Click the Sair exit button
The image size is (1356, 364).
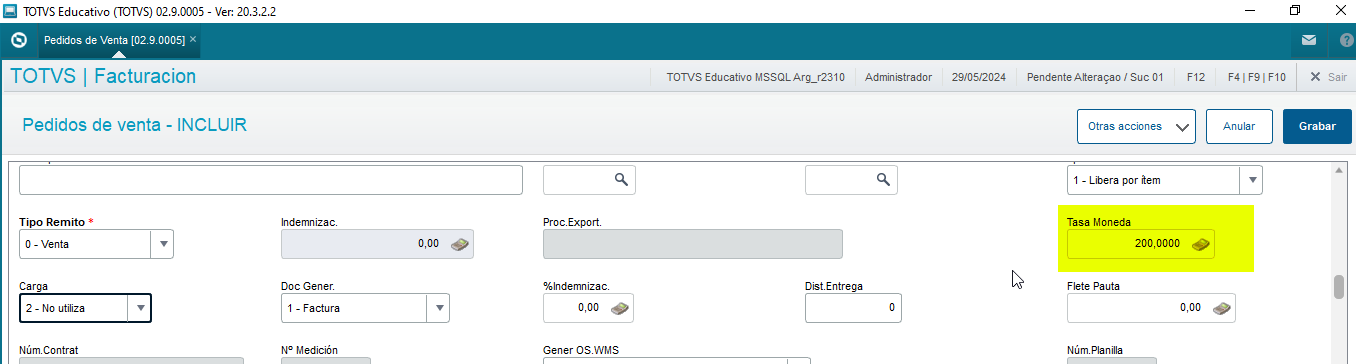(1328, 77)
